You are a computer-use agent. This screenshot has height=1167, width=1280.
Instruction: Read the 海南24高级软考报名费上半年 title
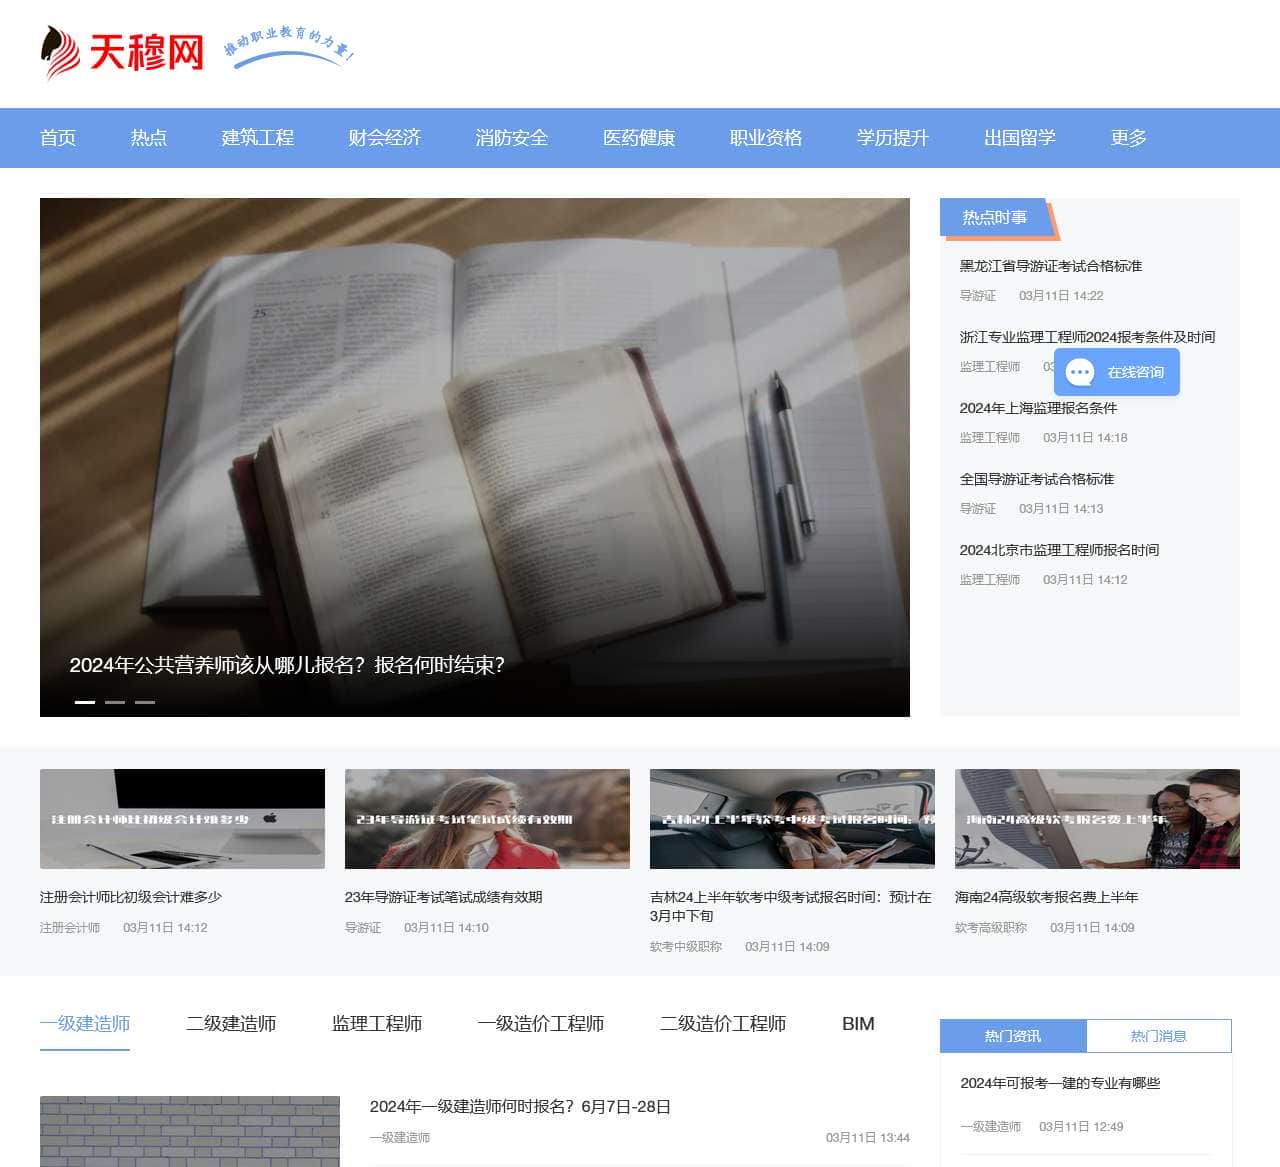(1047, 897)
